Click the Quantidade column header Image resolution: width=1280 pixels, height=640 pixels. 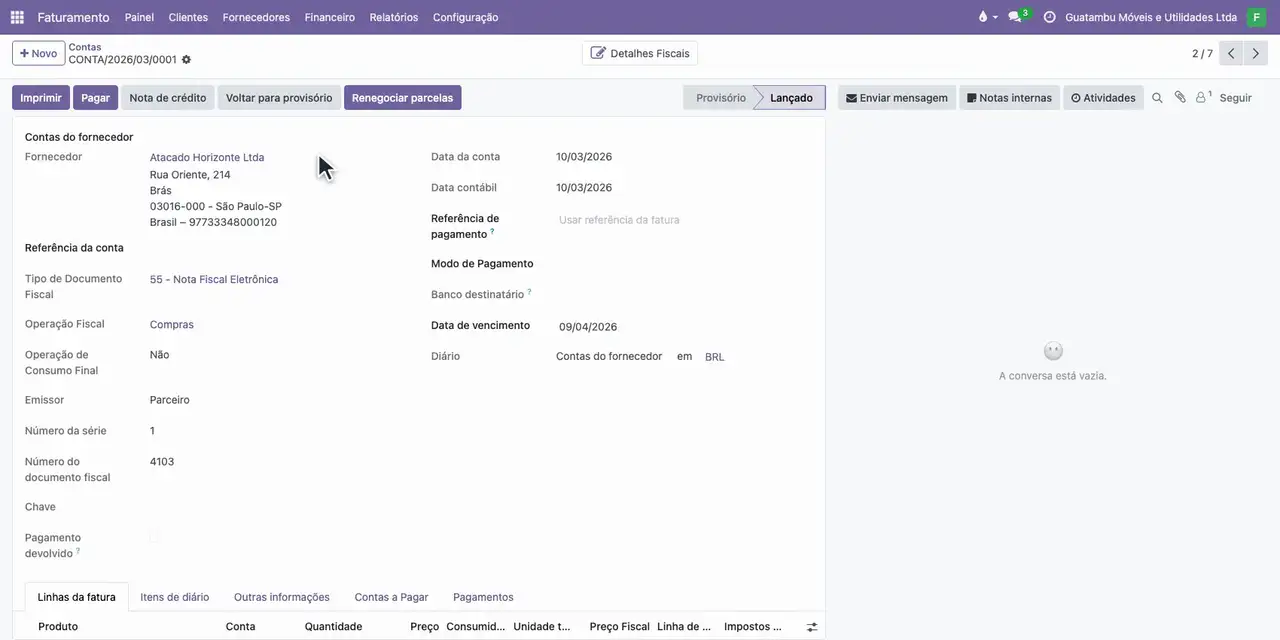[x=334, y=627]
